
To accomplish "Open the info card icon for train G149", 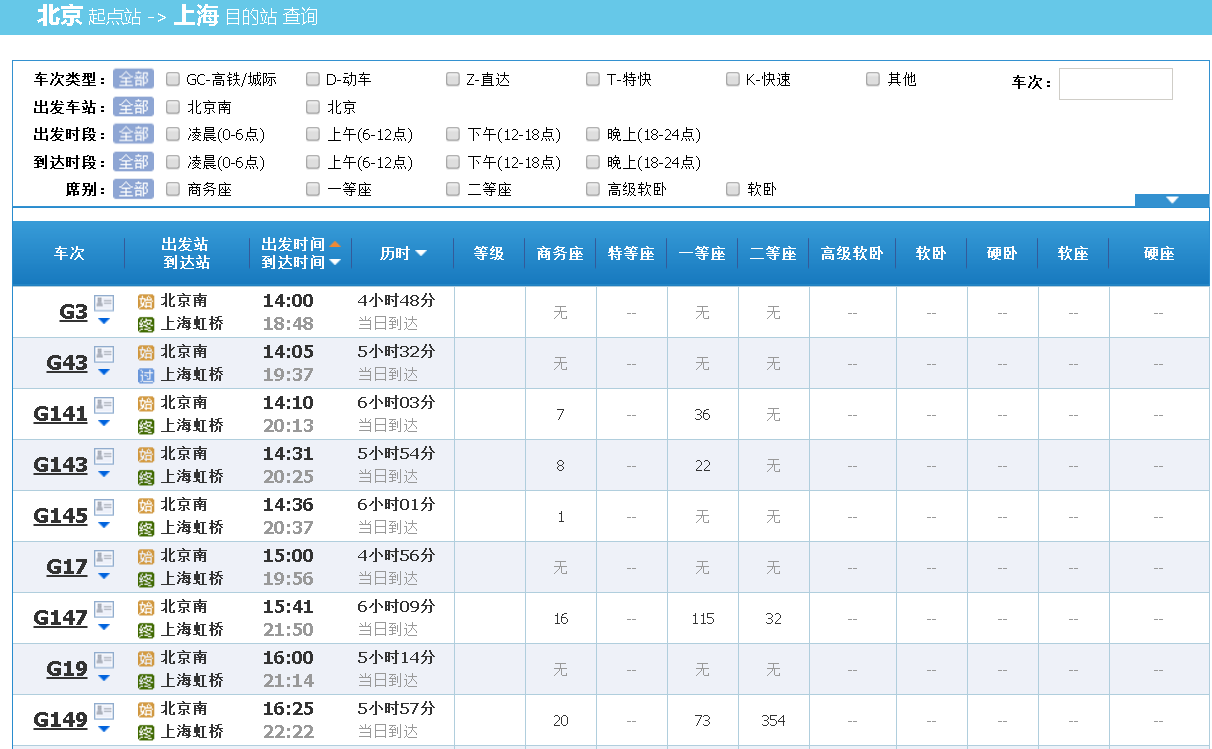I will click(x=104, y=710).
